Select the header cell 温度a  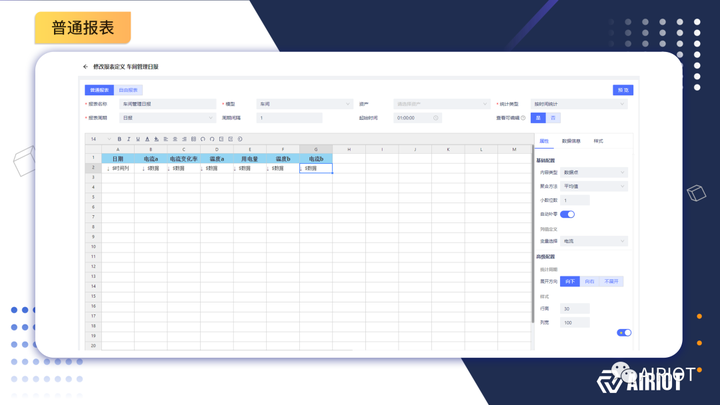[x=217, y=159]
